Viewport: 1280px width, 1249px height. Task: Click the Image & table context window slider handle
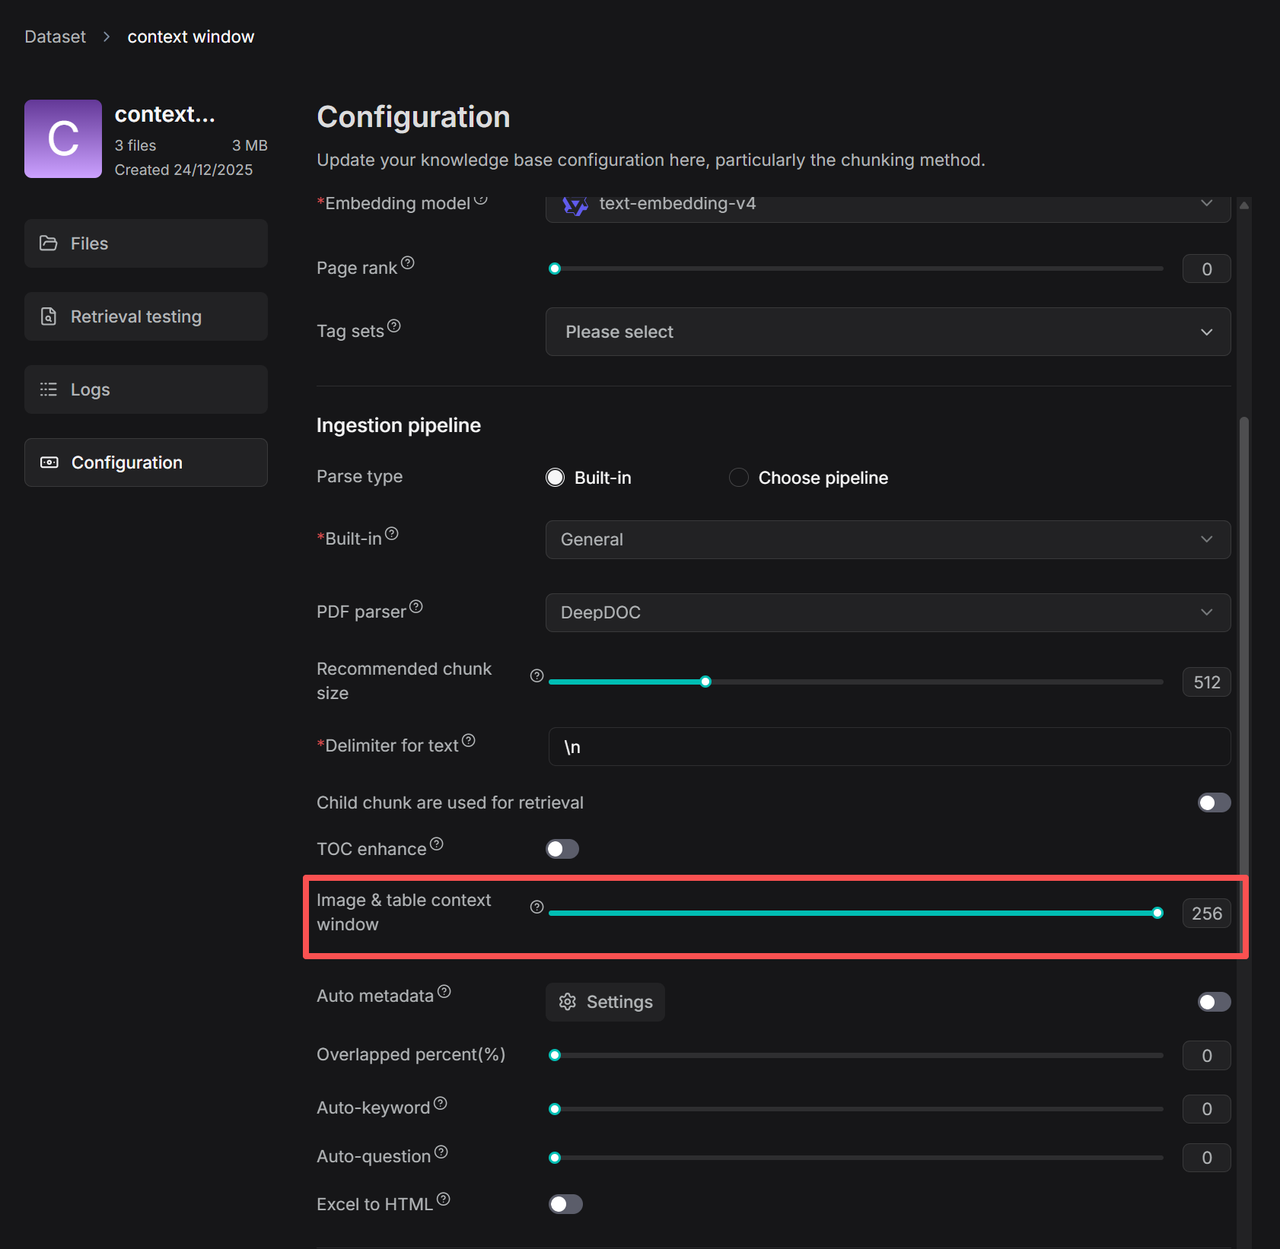(1157, 913)
